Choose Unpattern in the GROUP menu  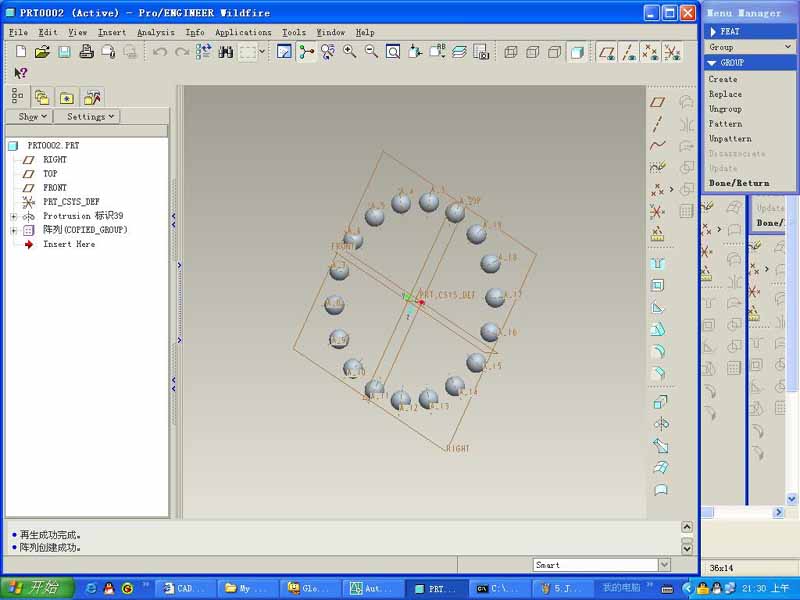tap(730, 138)
